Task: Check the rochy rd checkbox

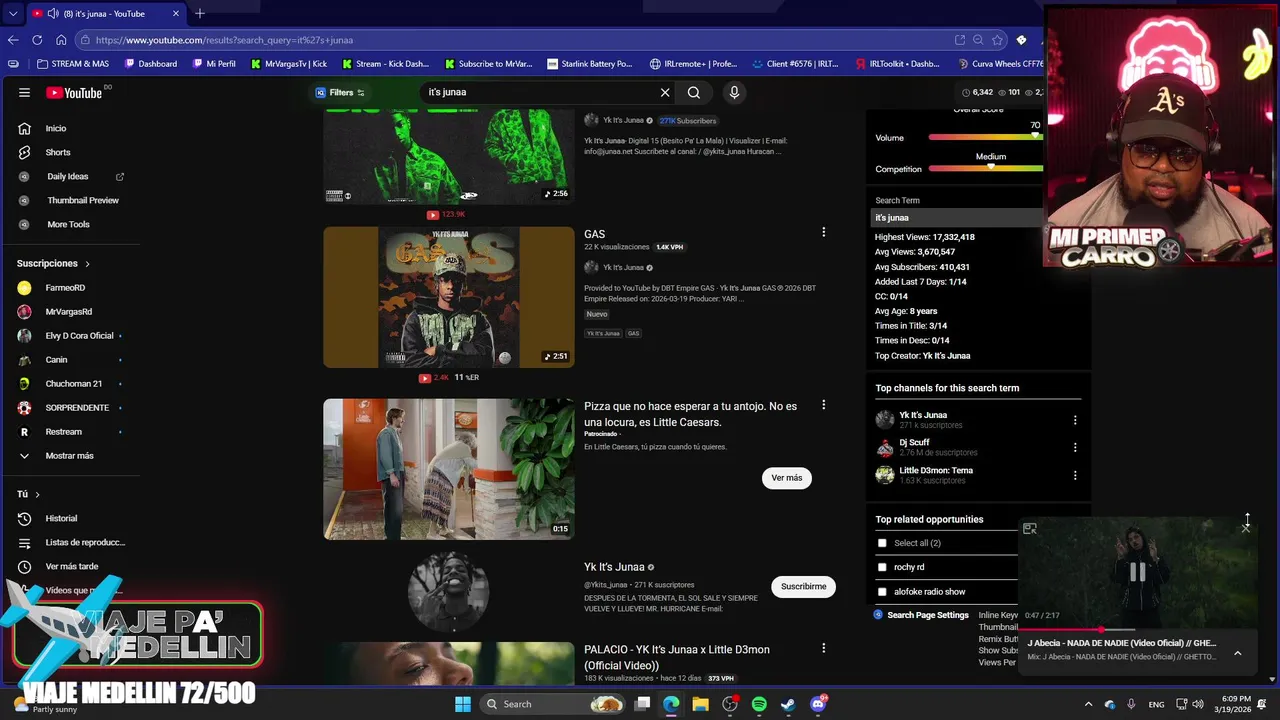Action: pos(882,567)
